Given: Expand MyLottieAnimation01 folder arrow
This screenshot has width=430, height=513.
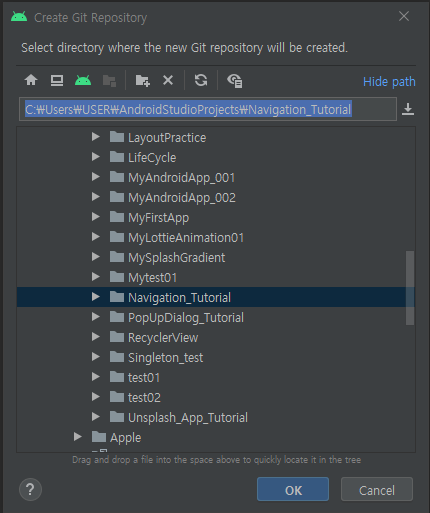Looking at the screenshot, I should pos(96,237).
